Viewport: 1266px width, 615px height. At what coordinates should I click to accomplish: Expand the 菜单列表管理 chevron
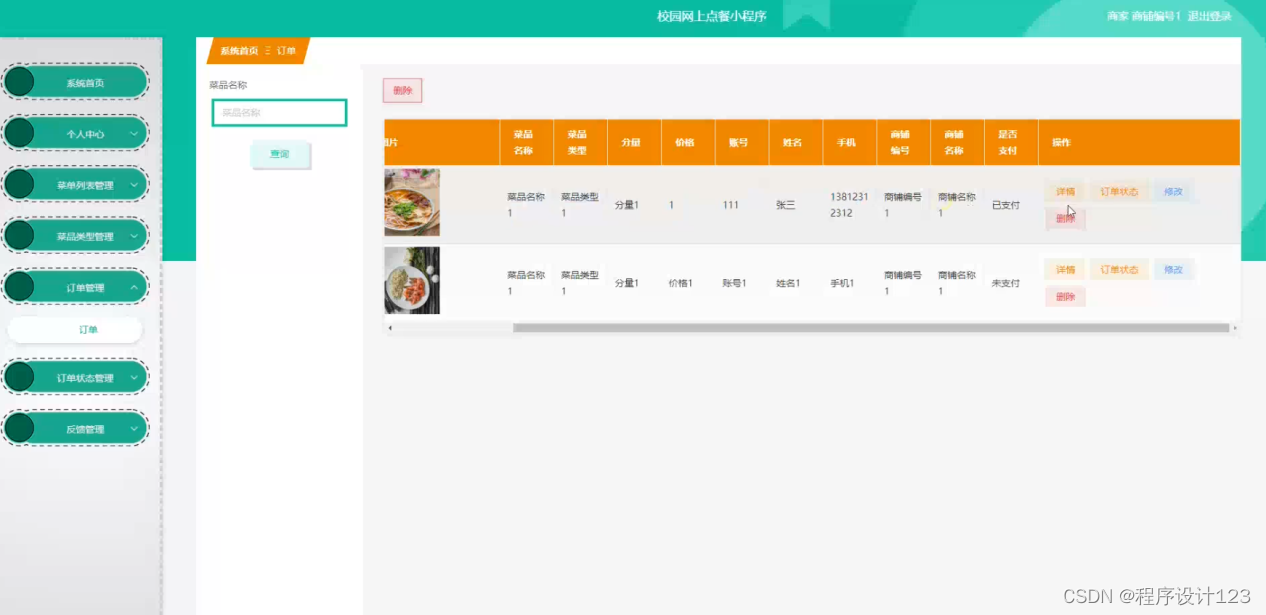[x=134, y=184]
